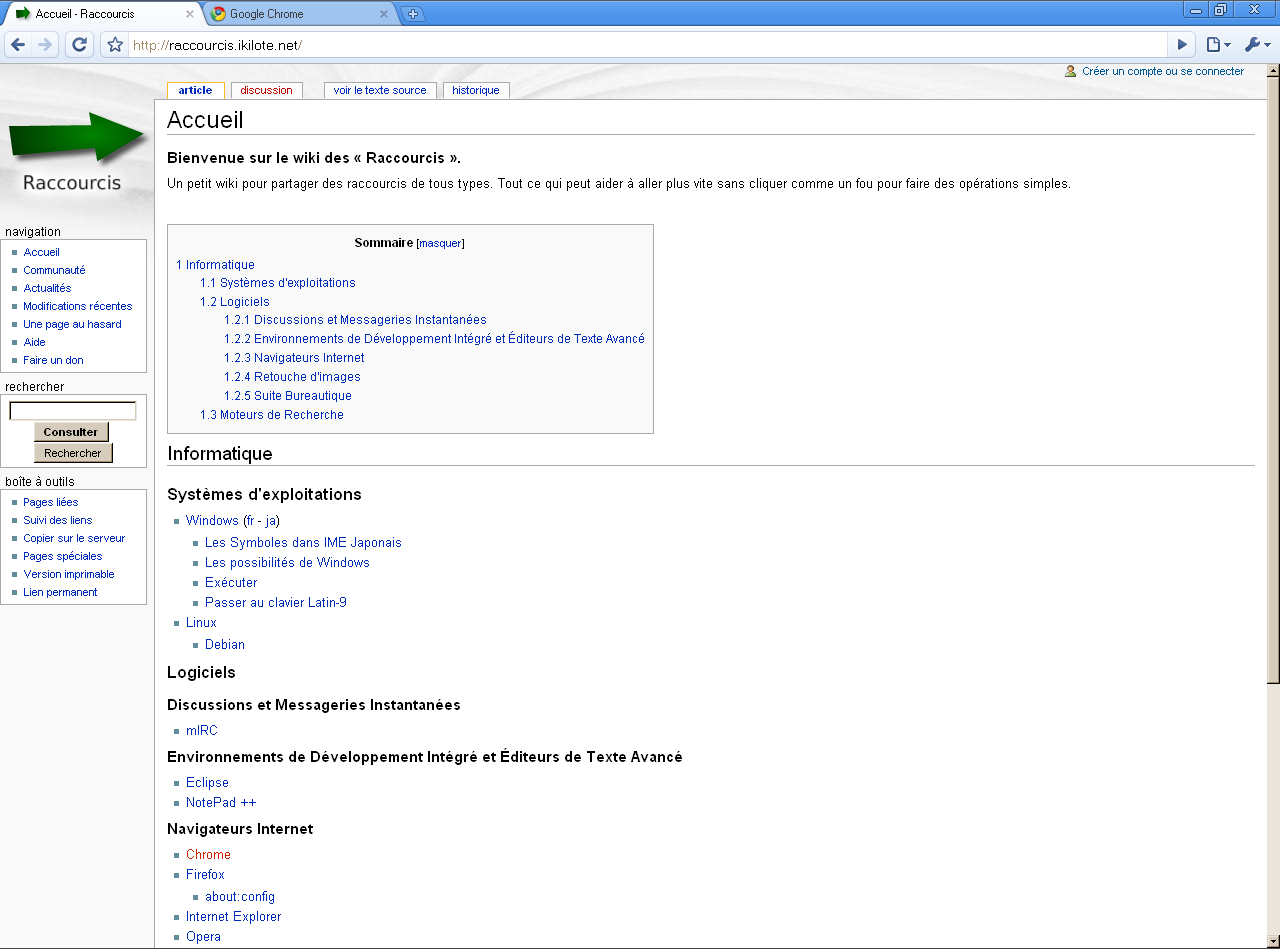Open the Communauté sidebar link
This screenshot has width=1280, height=949.
click(55, 270)
